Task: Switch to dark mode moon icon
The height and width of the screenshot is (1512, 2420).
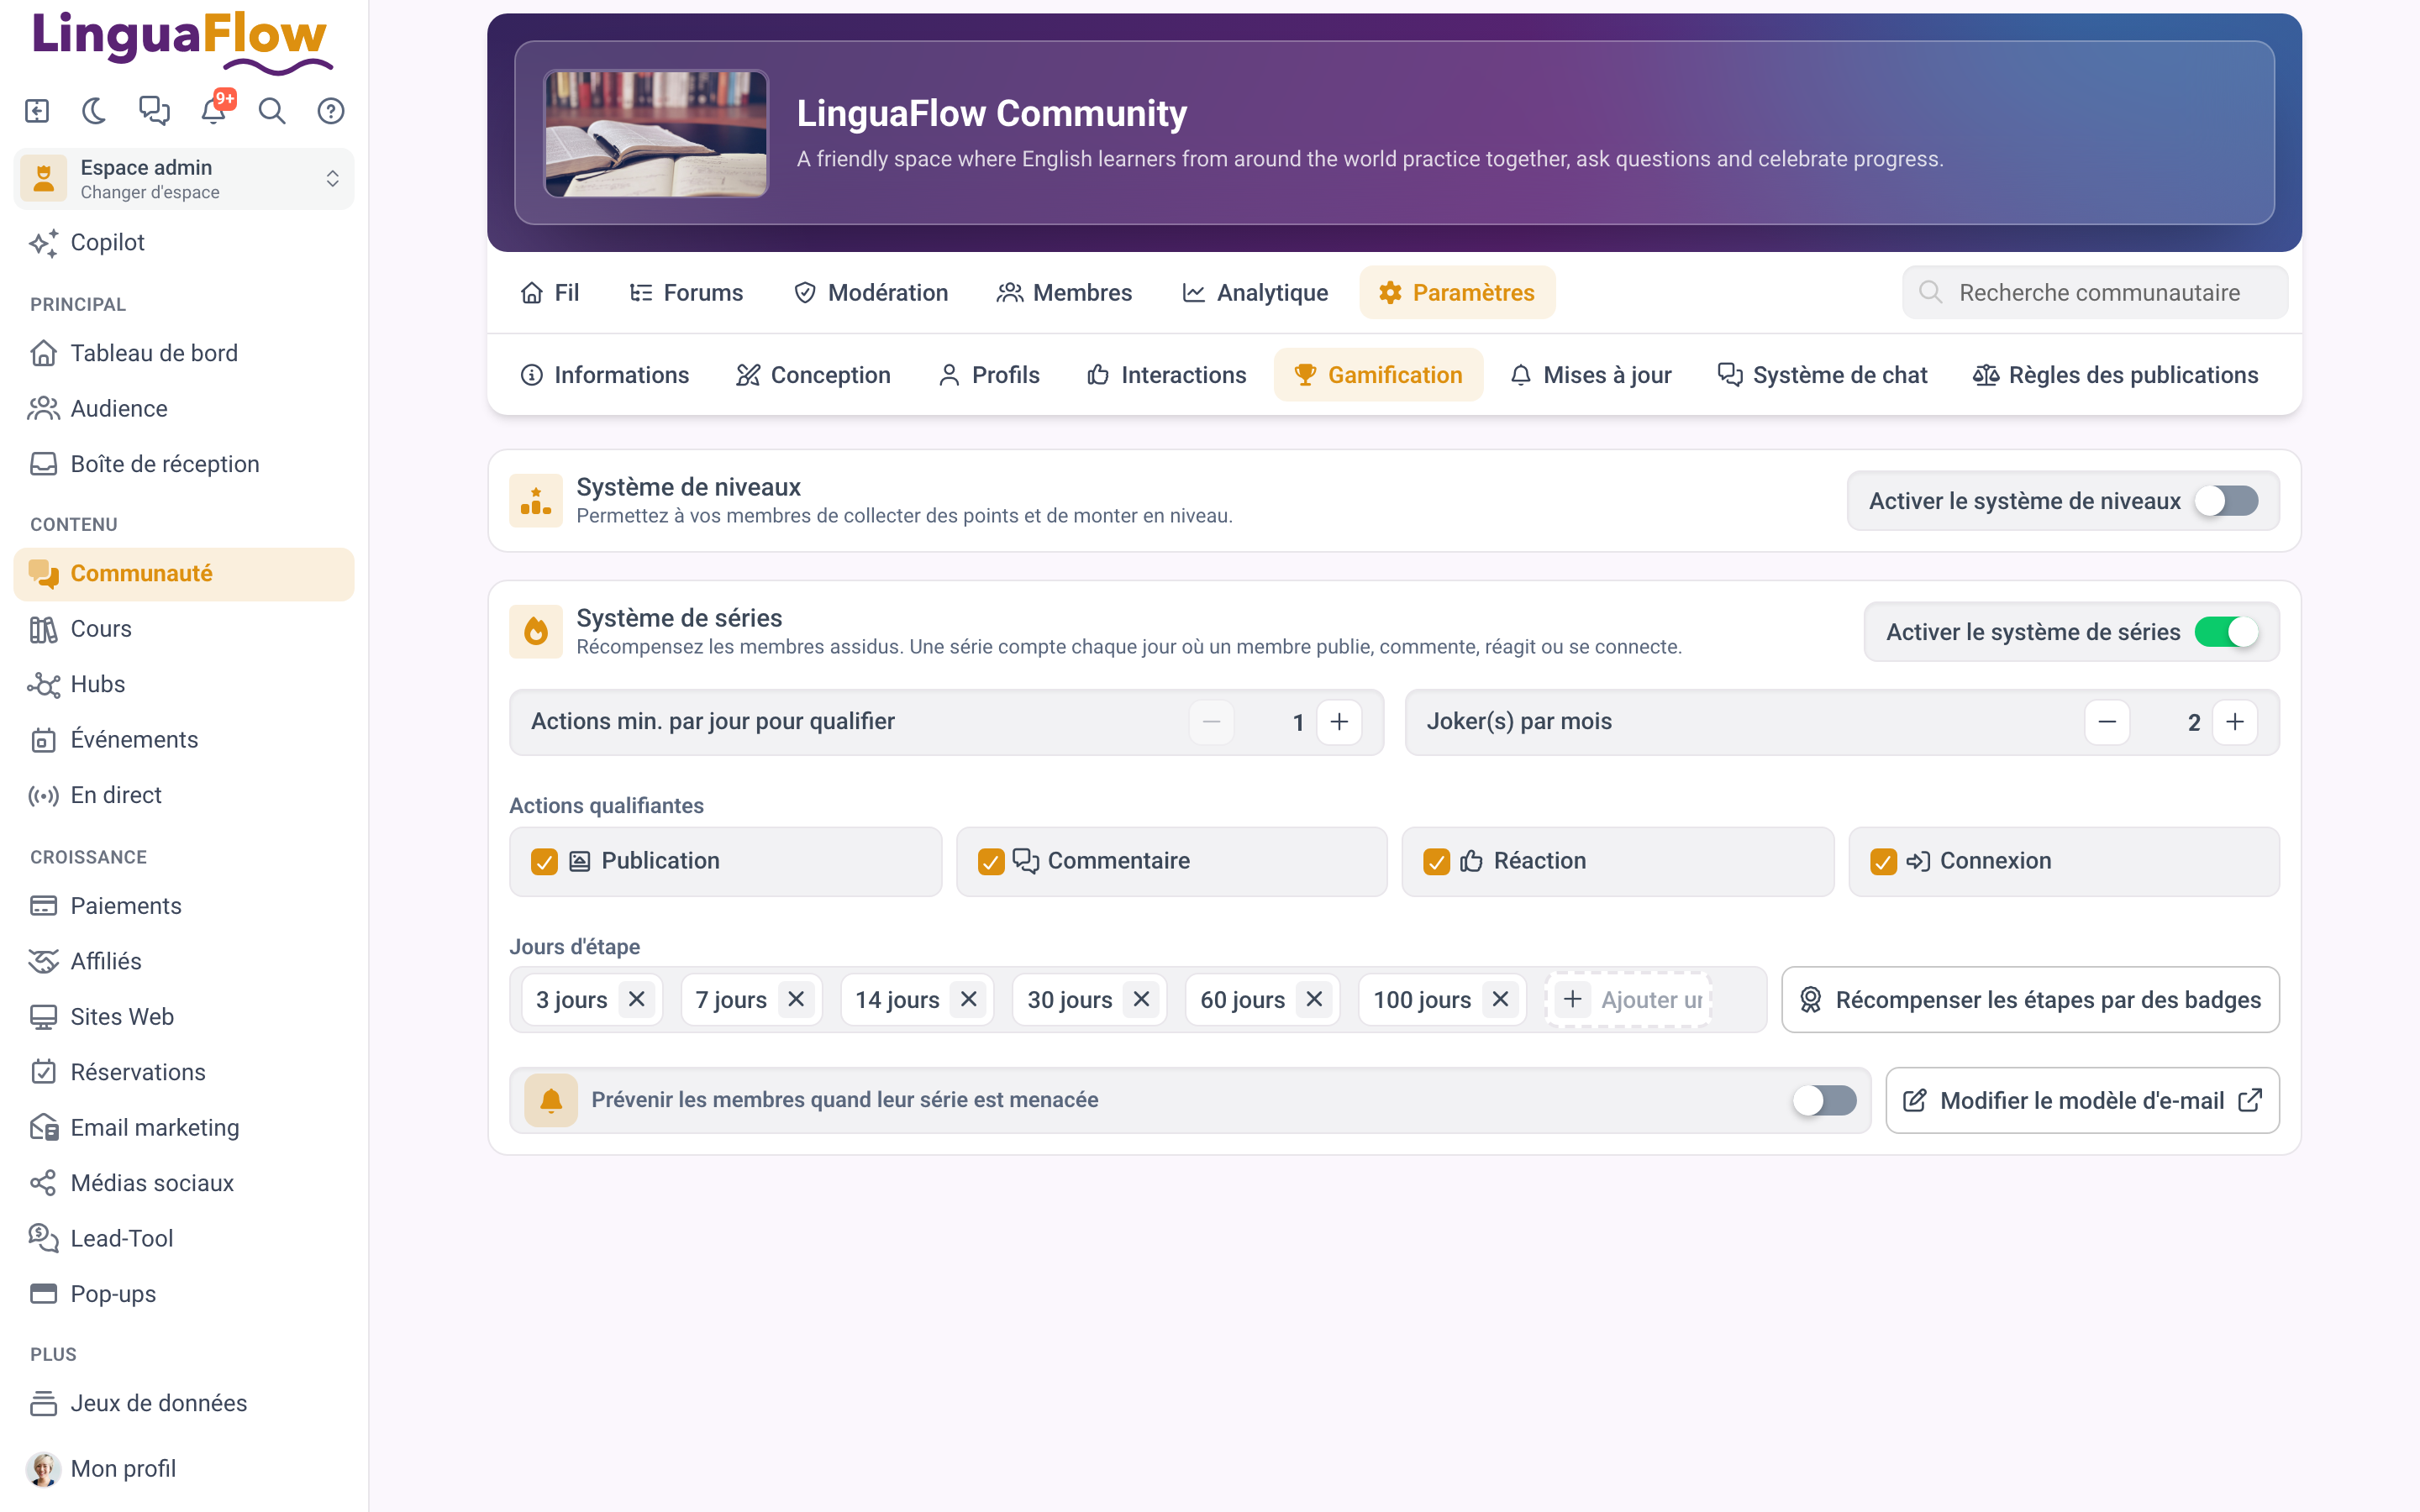Action: click(x=95, y=111)
